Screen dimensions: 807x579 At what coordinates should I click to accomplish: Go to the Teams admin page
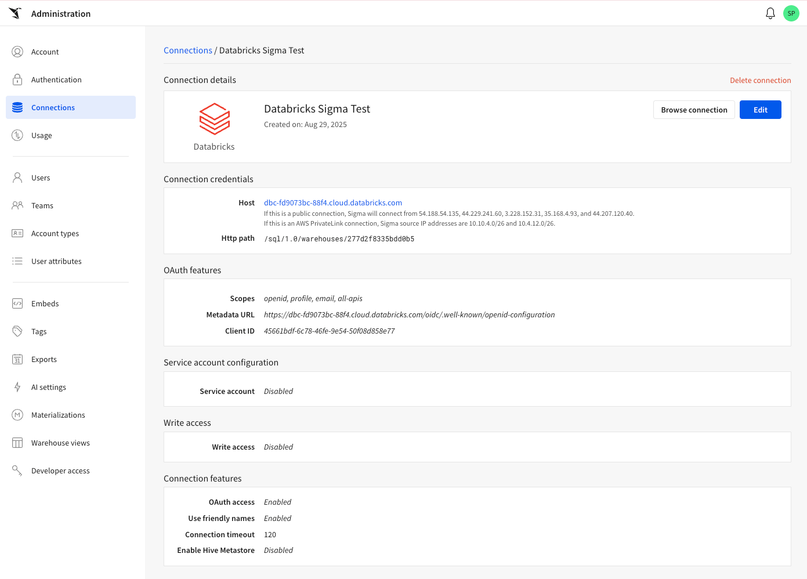(42, 206)
